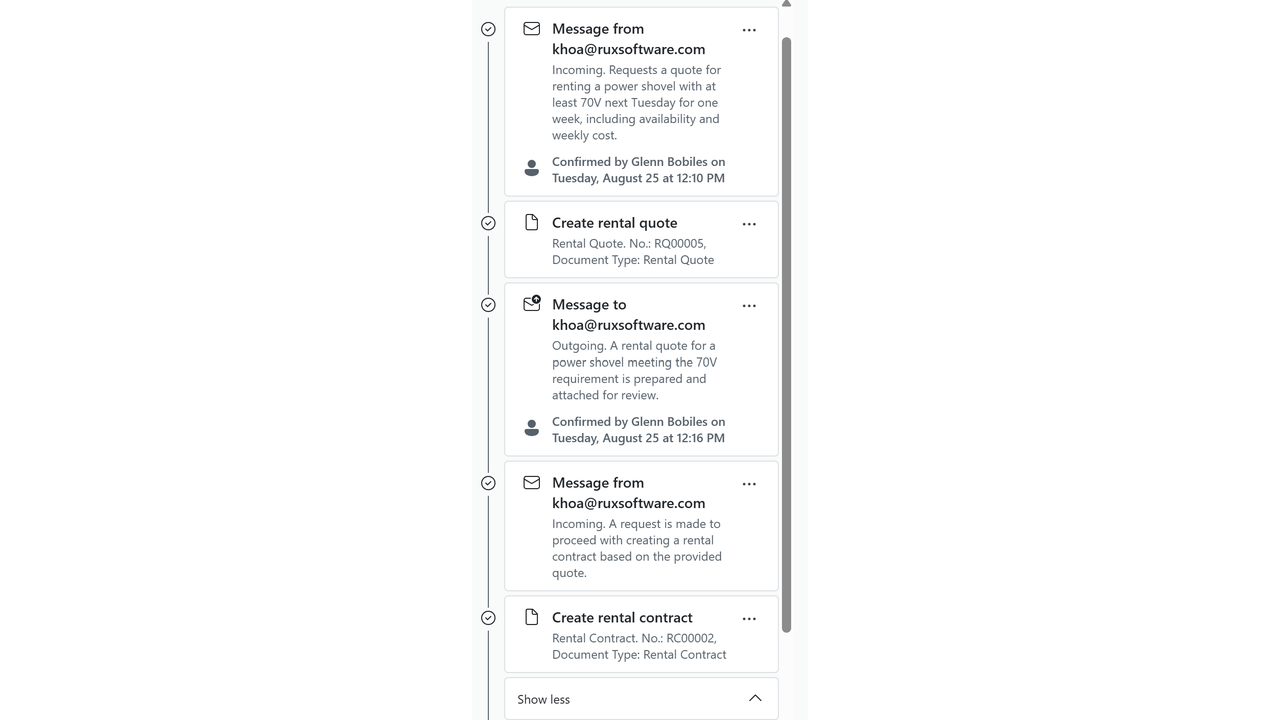Open the Create rental quote title
Screen dimensions: 1280x720
[x=614, y=223]
